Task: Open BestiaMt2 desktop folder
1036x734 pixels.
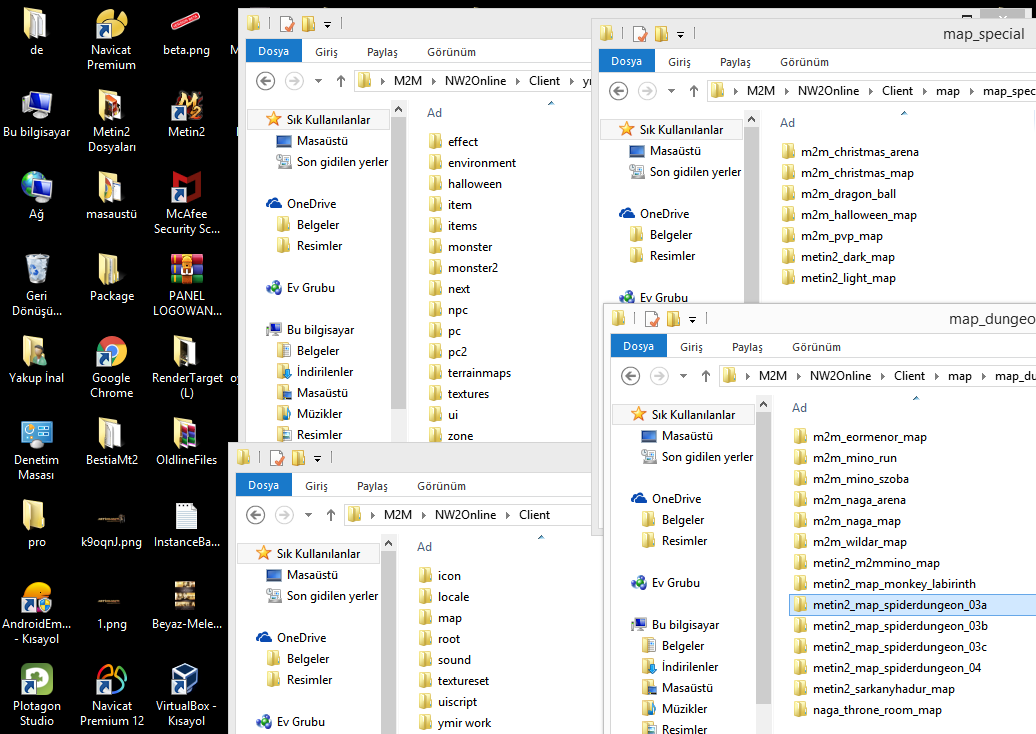Action: [x=111, y=442]
